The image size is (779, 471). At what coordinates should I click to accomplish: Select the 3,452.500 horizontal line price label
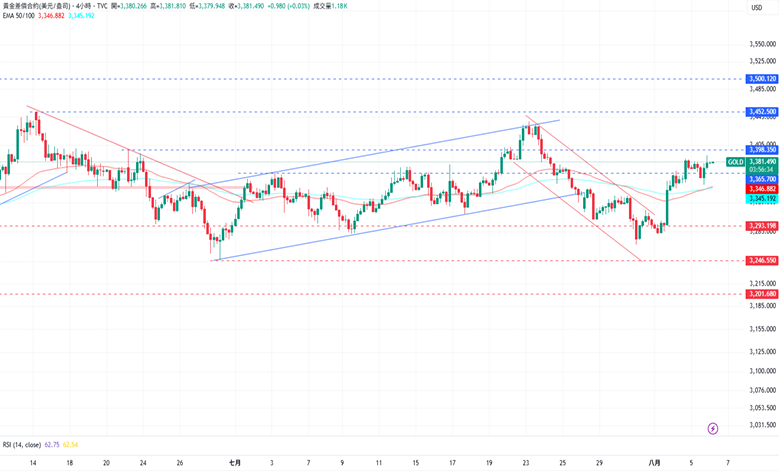pyautogui.click(x=762, y=112)
